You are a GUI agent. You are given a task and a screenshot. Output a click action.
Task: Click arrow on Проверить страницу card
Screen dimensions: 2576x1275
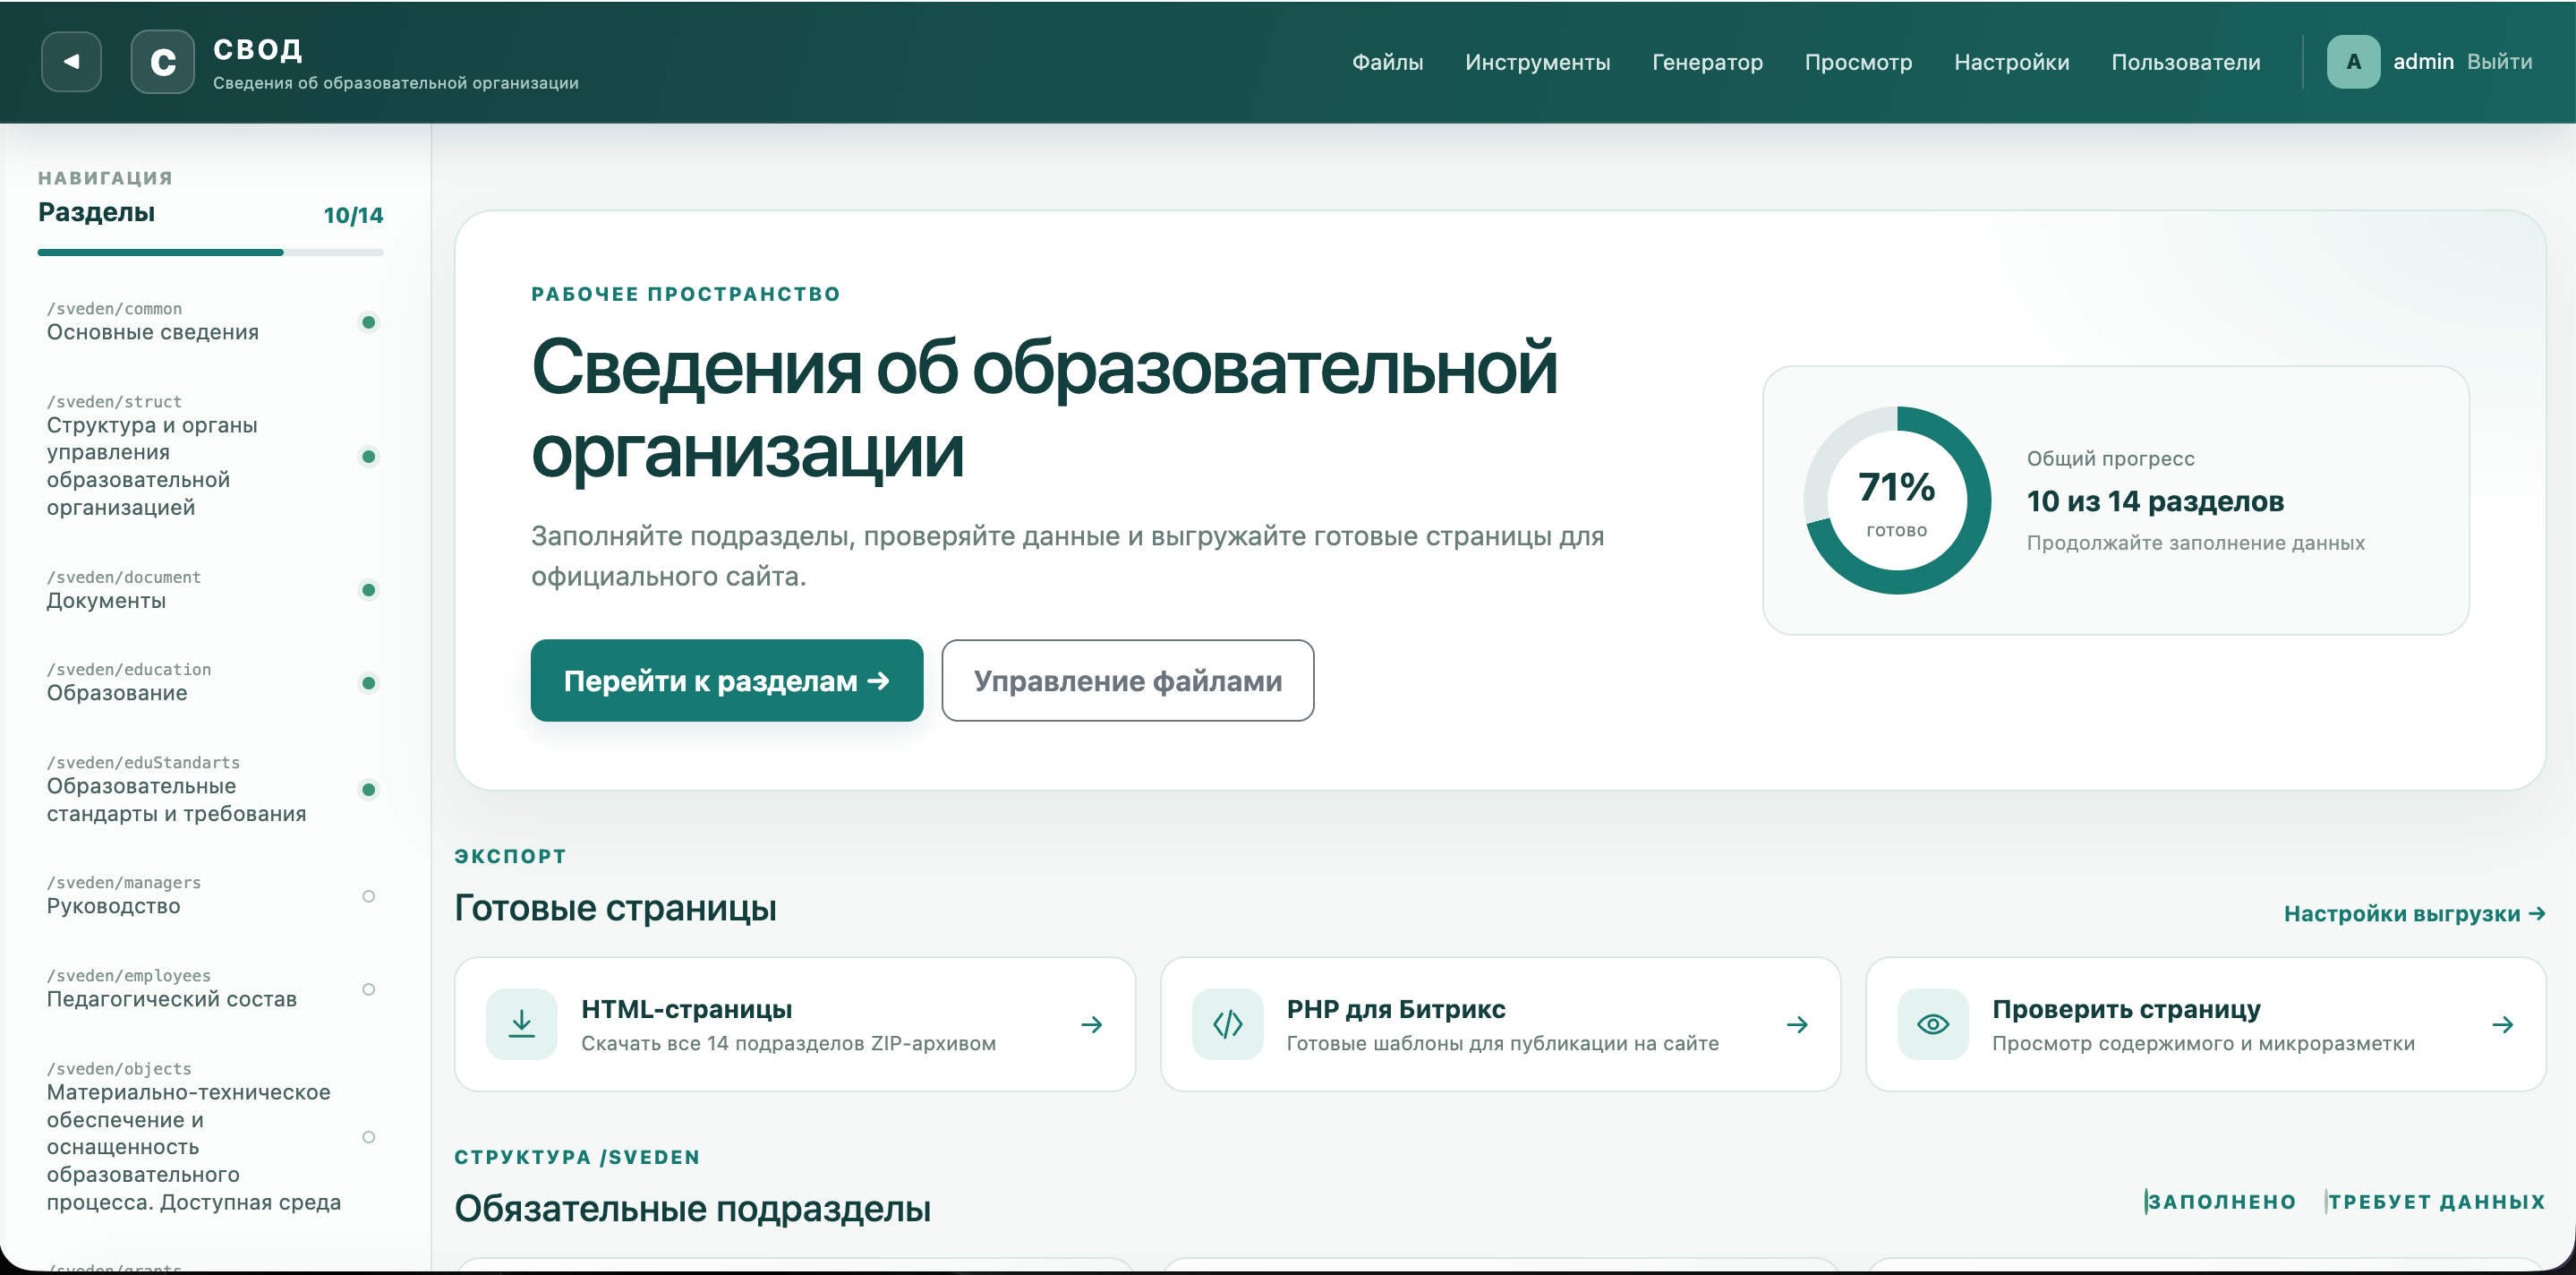2503,1024
